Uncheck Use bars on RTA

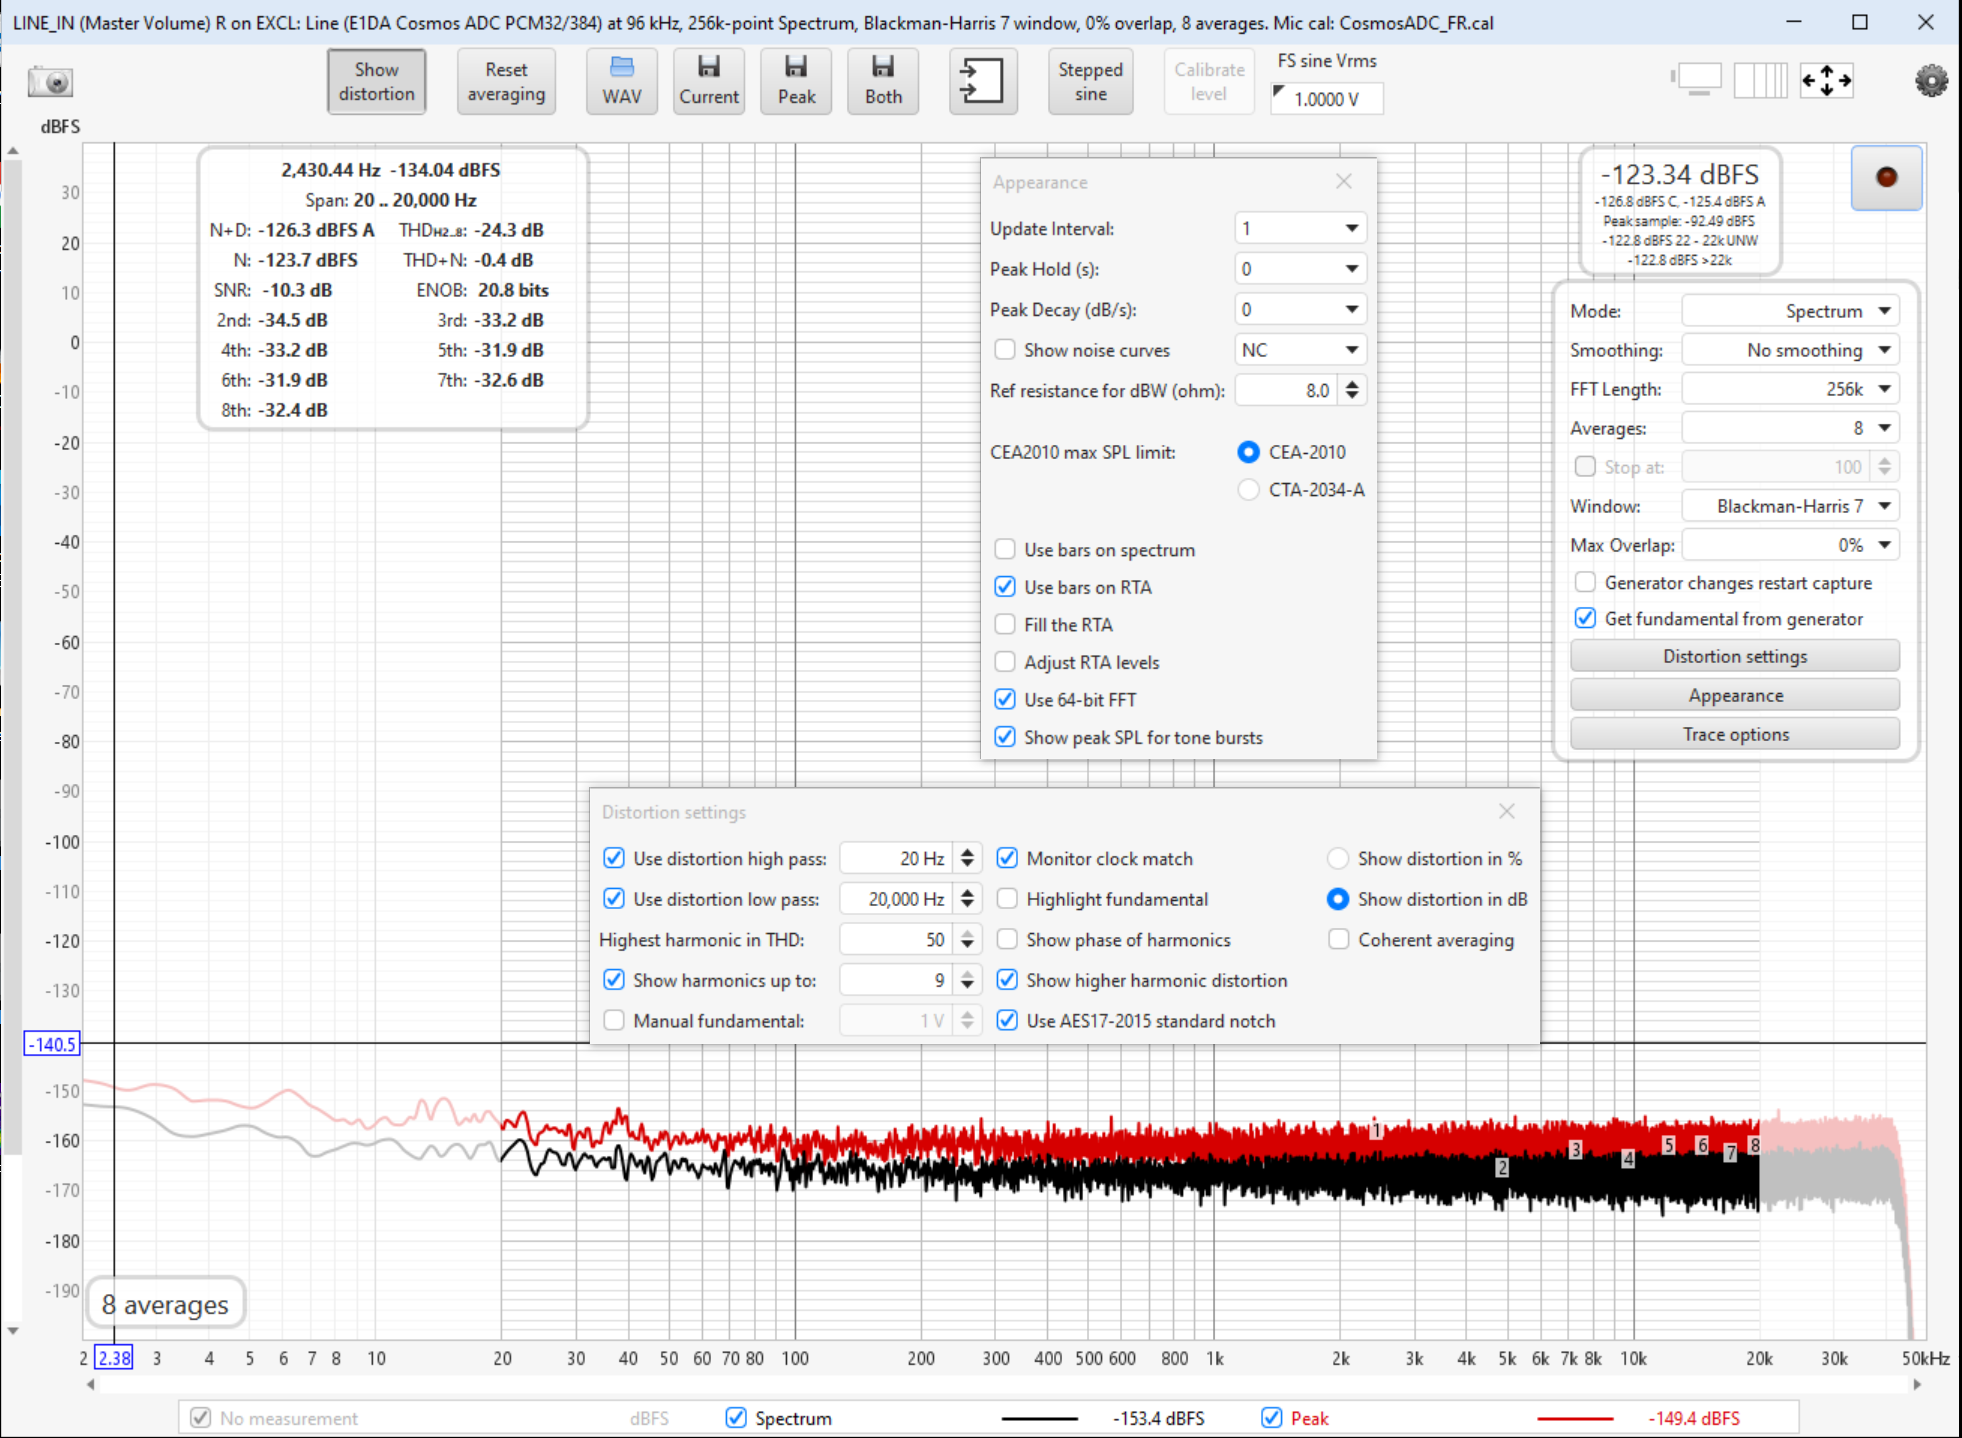click(1005, 587)
